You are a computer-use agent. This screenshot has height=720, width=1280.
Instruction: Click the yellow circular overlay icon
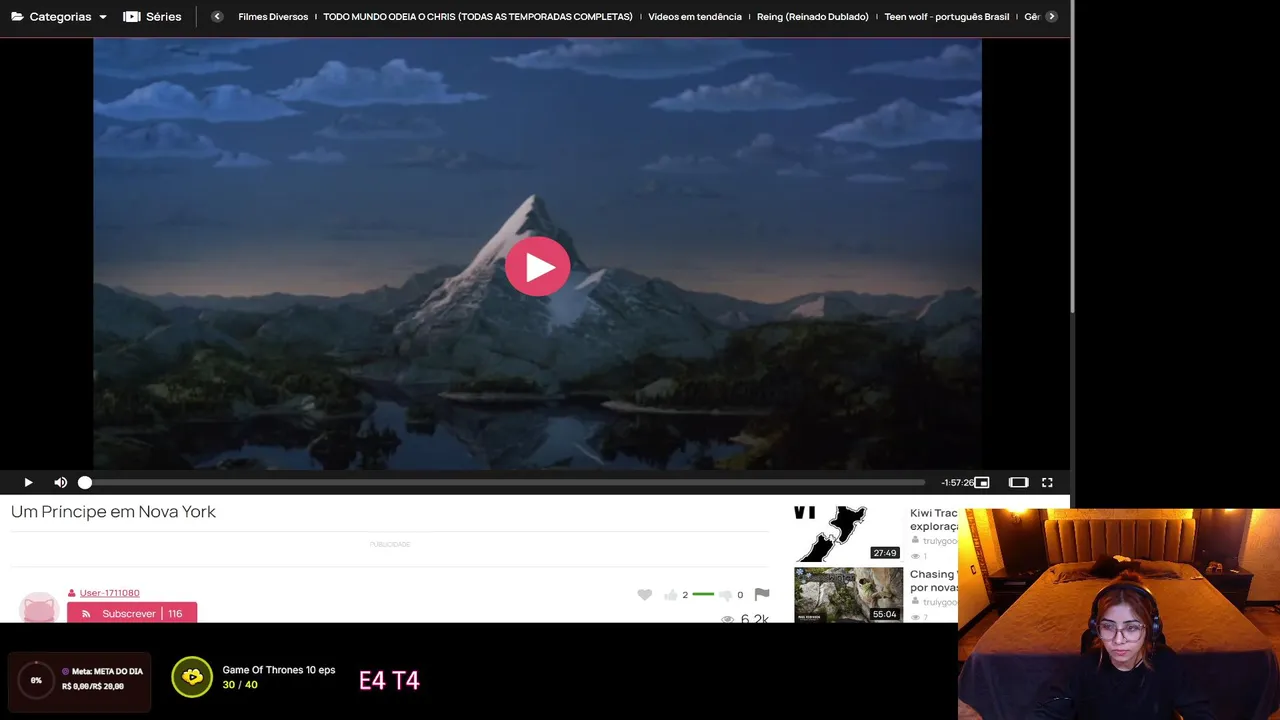[x=192, y=677]
